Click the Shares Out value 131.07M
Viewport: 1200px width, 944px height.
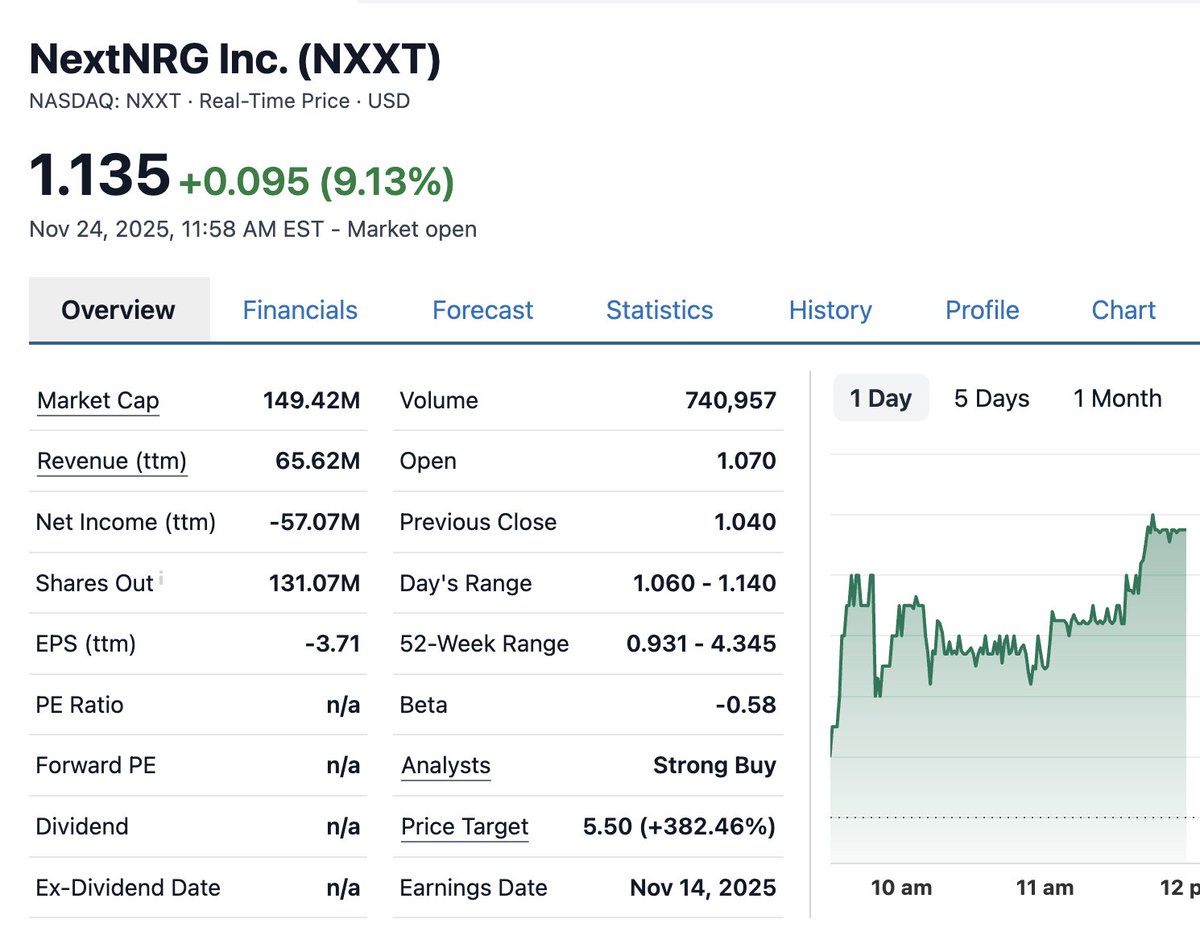pyautogui.click(x=314, y=583)
